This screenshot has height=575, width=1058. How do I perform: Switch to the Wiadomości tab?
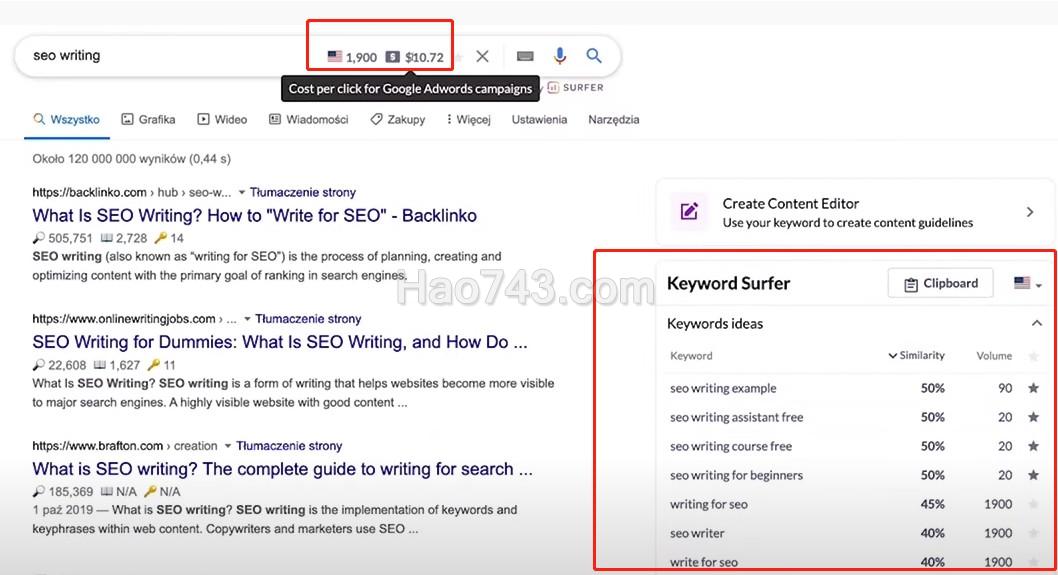(x=308, y=119)
